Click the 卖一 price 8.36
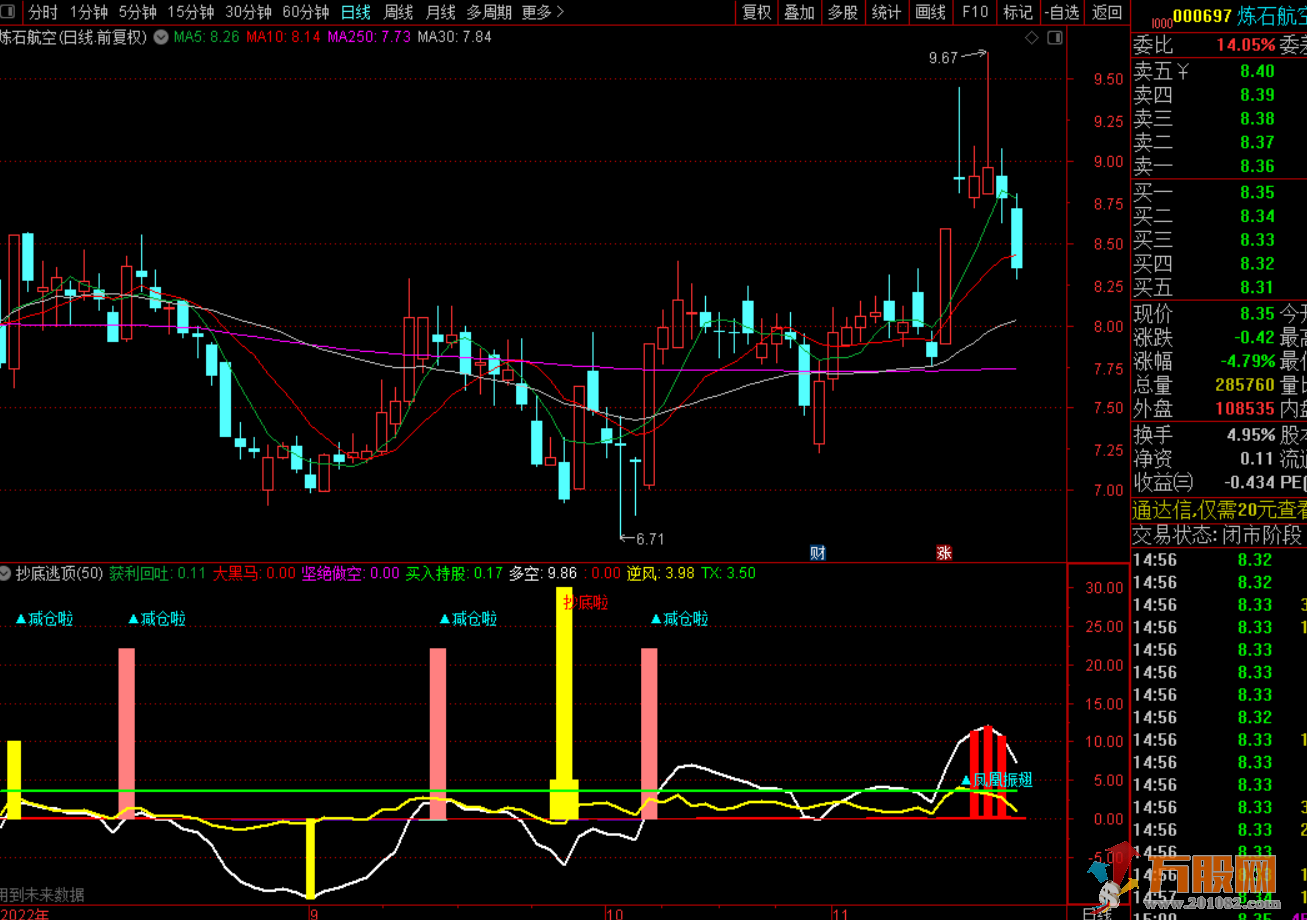The image size is (1307, 920). click(1257, 166)
